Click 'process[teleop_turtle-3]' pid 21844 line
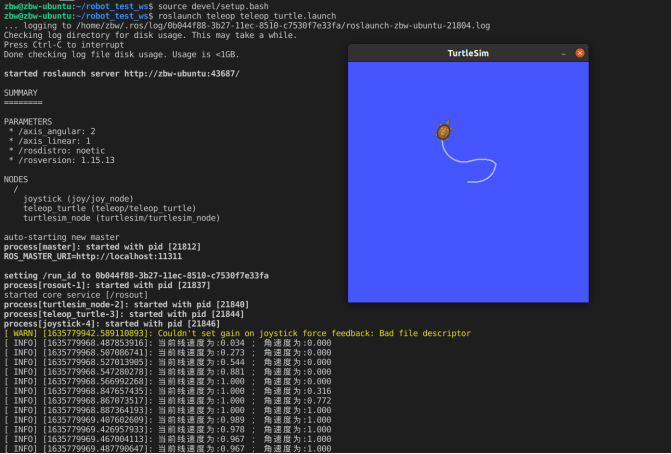The width and height of the screenshot is (671, 454). click(x=124, y=314)
